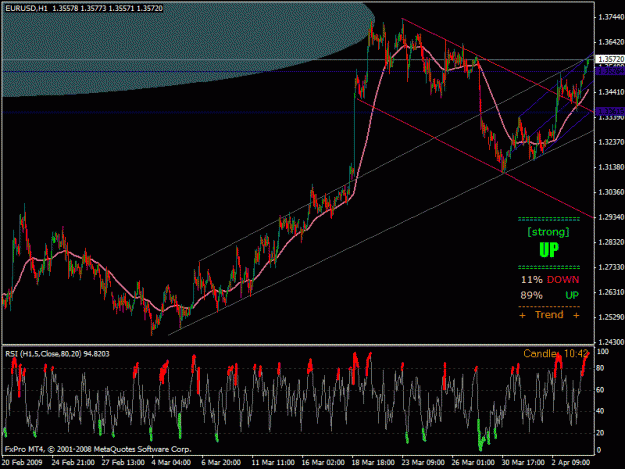Click the 16 Mar 02:00 time label
Screen dimensions: 625x469
click(323, 463)
